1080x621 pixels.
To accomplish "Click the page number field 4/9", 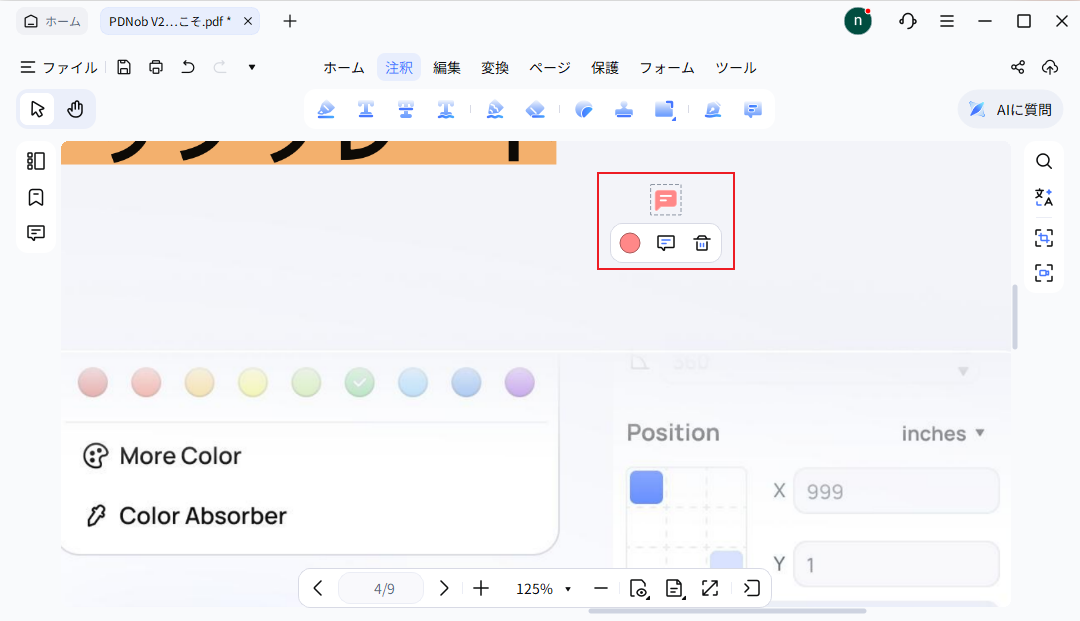I will coord(384,589).
